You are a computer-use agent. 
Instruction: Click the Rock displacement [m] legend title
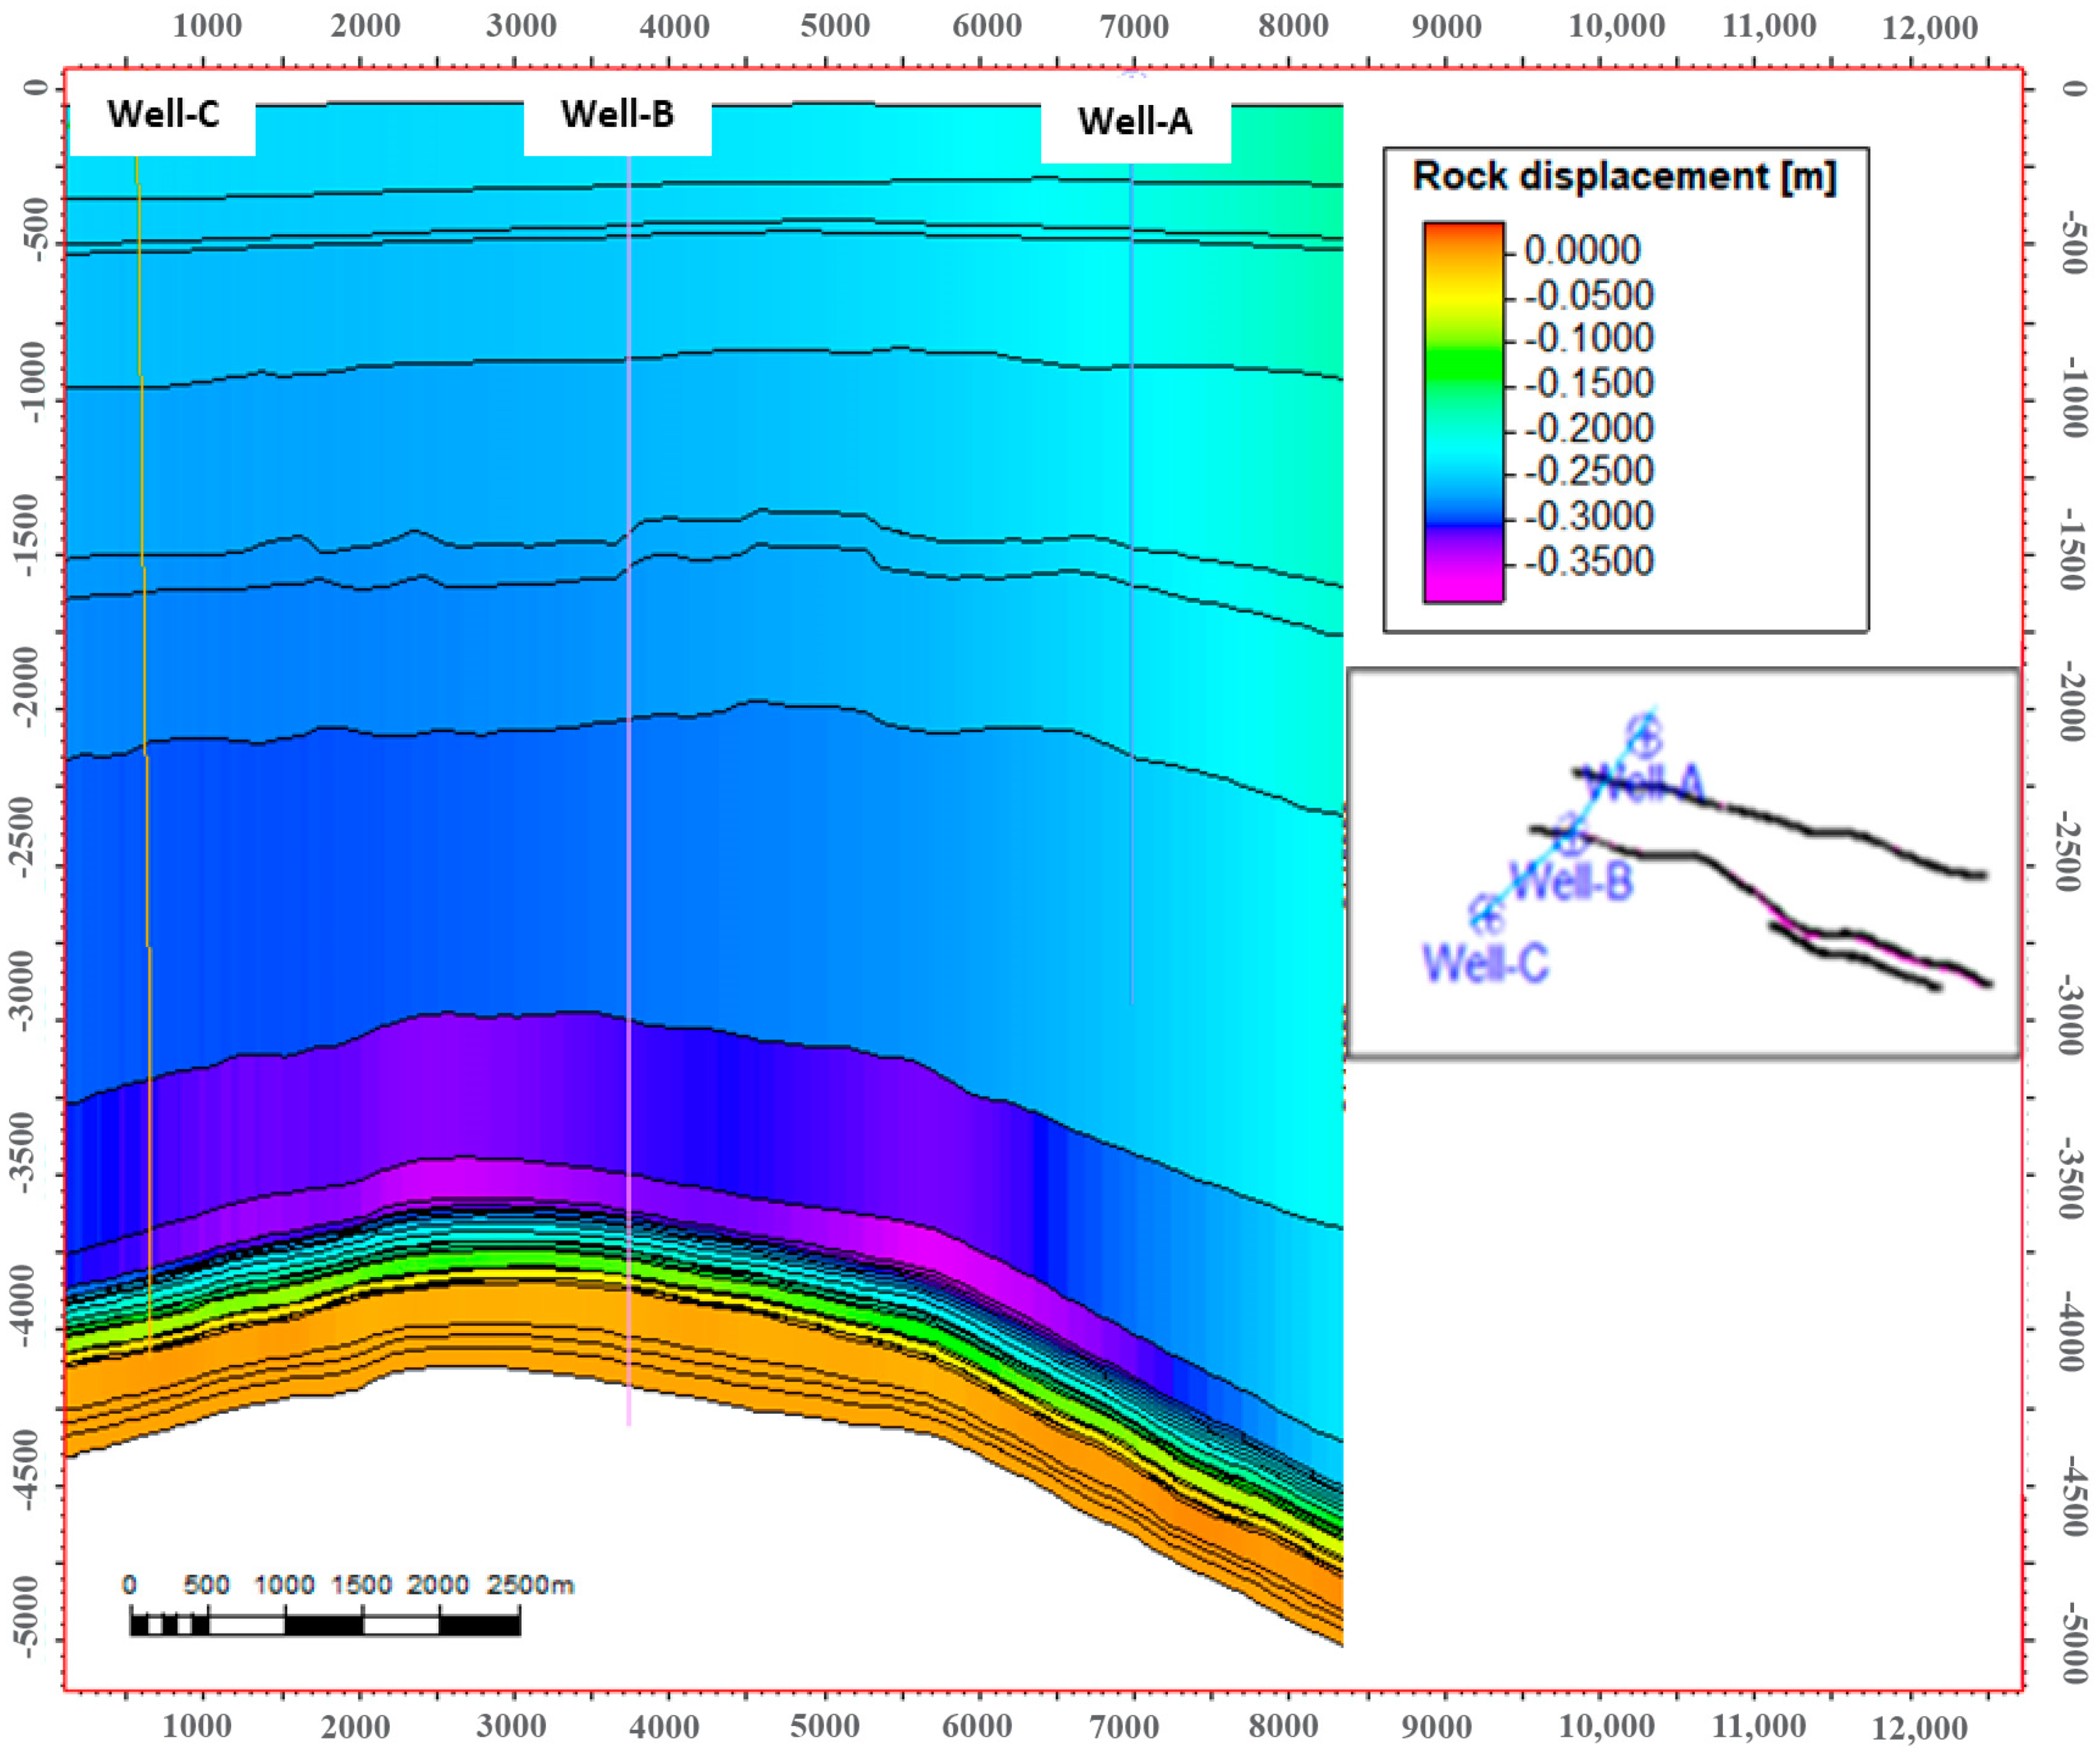(x=1624, y=177)
